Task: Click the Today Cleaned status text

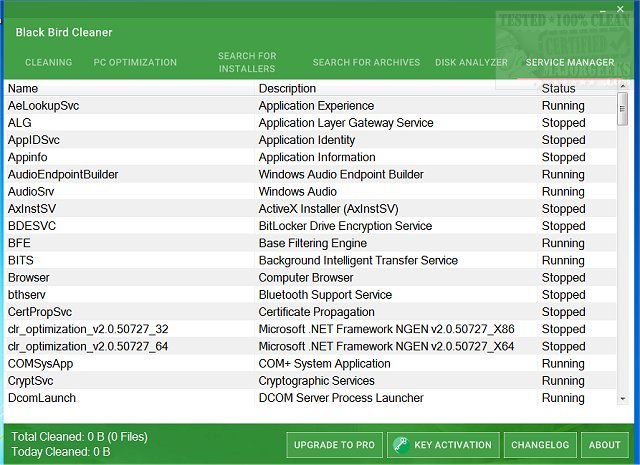Action: pos(61,452)
